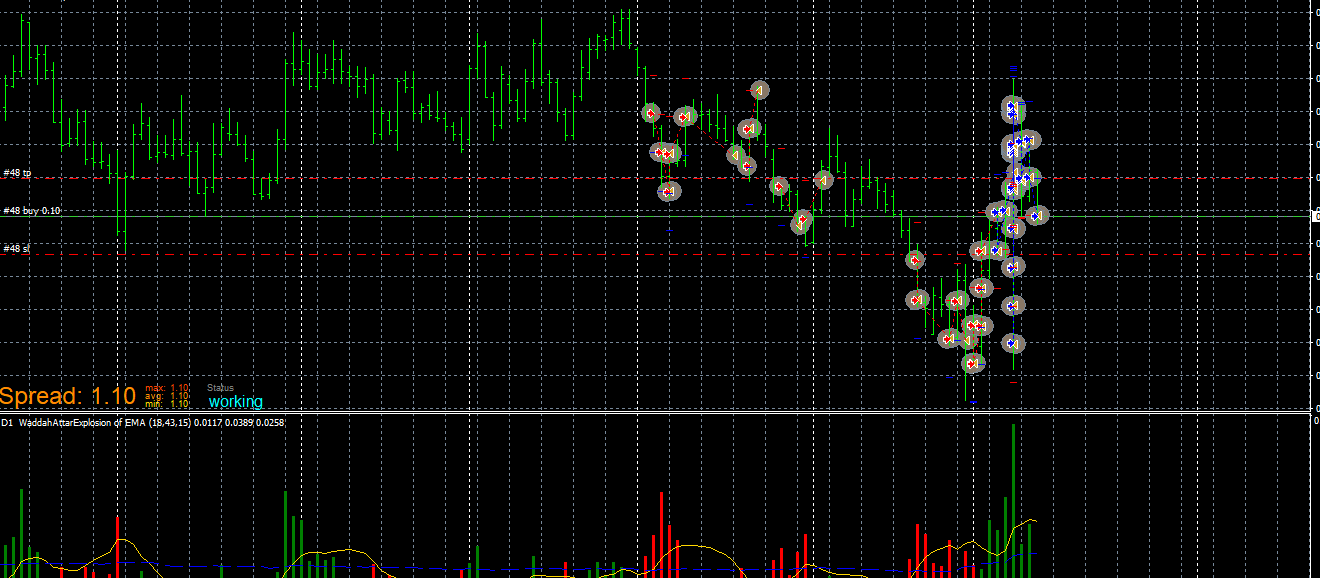Click the tallest green histogram bar

(1013, 500)
